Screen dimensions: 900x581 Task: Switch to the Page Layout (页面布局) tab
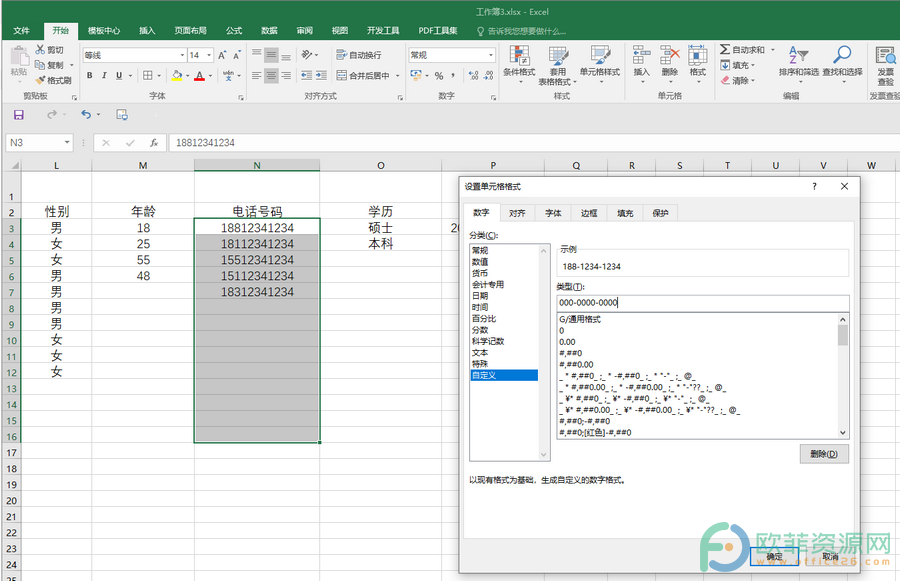tap(191, 30)
